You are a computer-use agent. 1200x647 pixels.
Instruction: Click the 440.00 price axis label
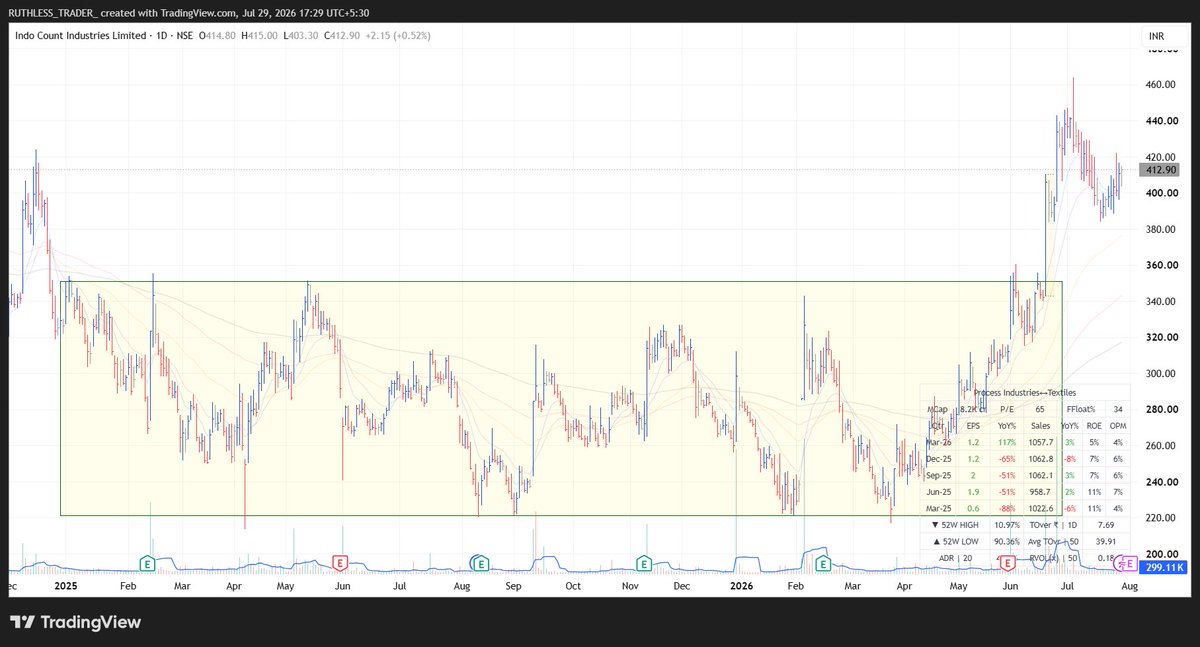[x=1160, y=121]
